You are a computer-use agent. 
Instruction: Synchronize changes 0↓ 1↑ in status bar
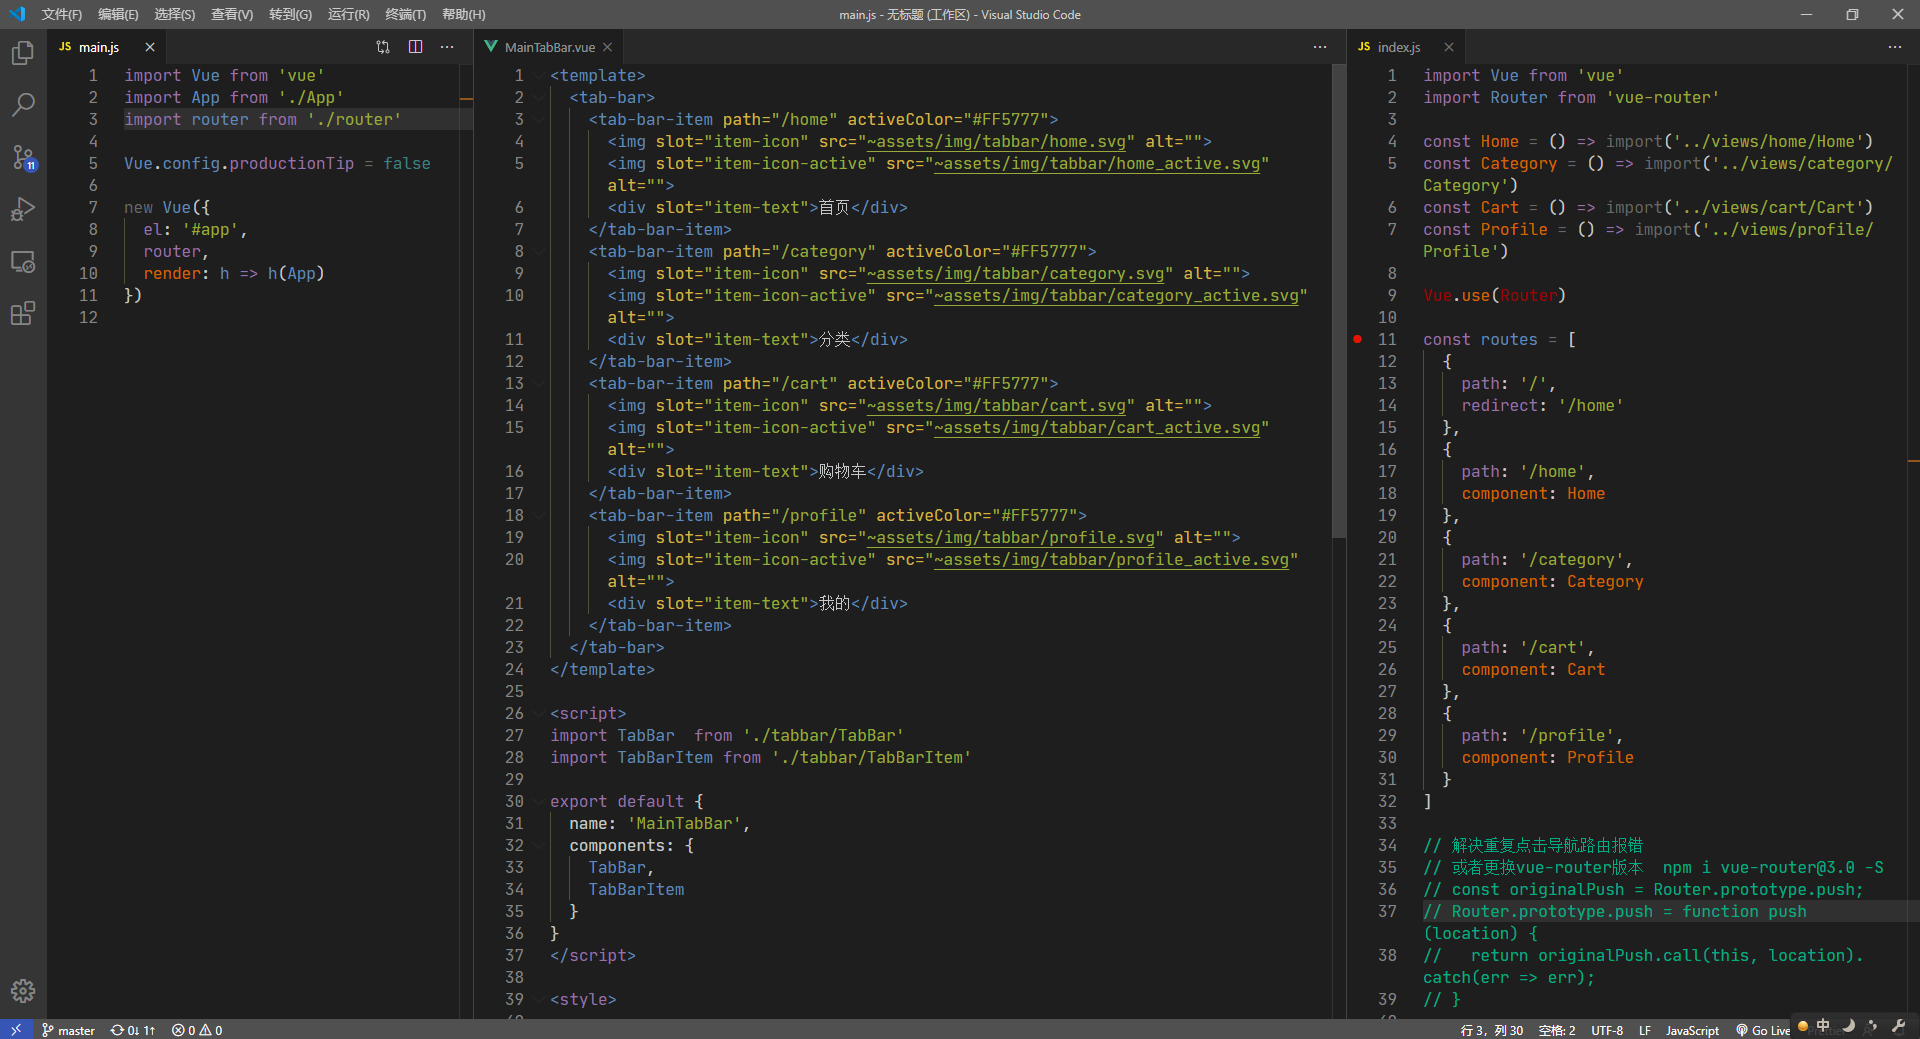[133, 1030]
